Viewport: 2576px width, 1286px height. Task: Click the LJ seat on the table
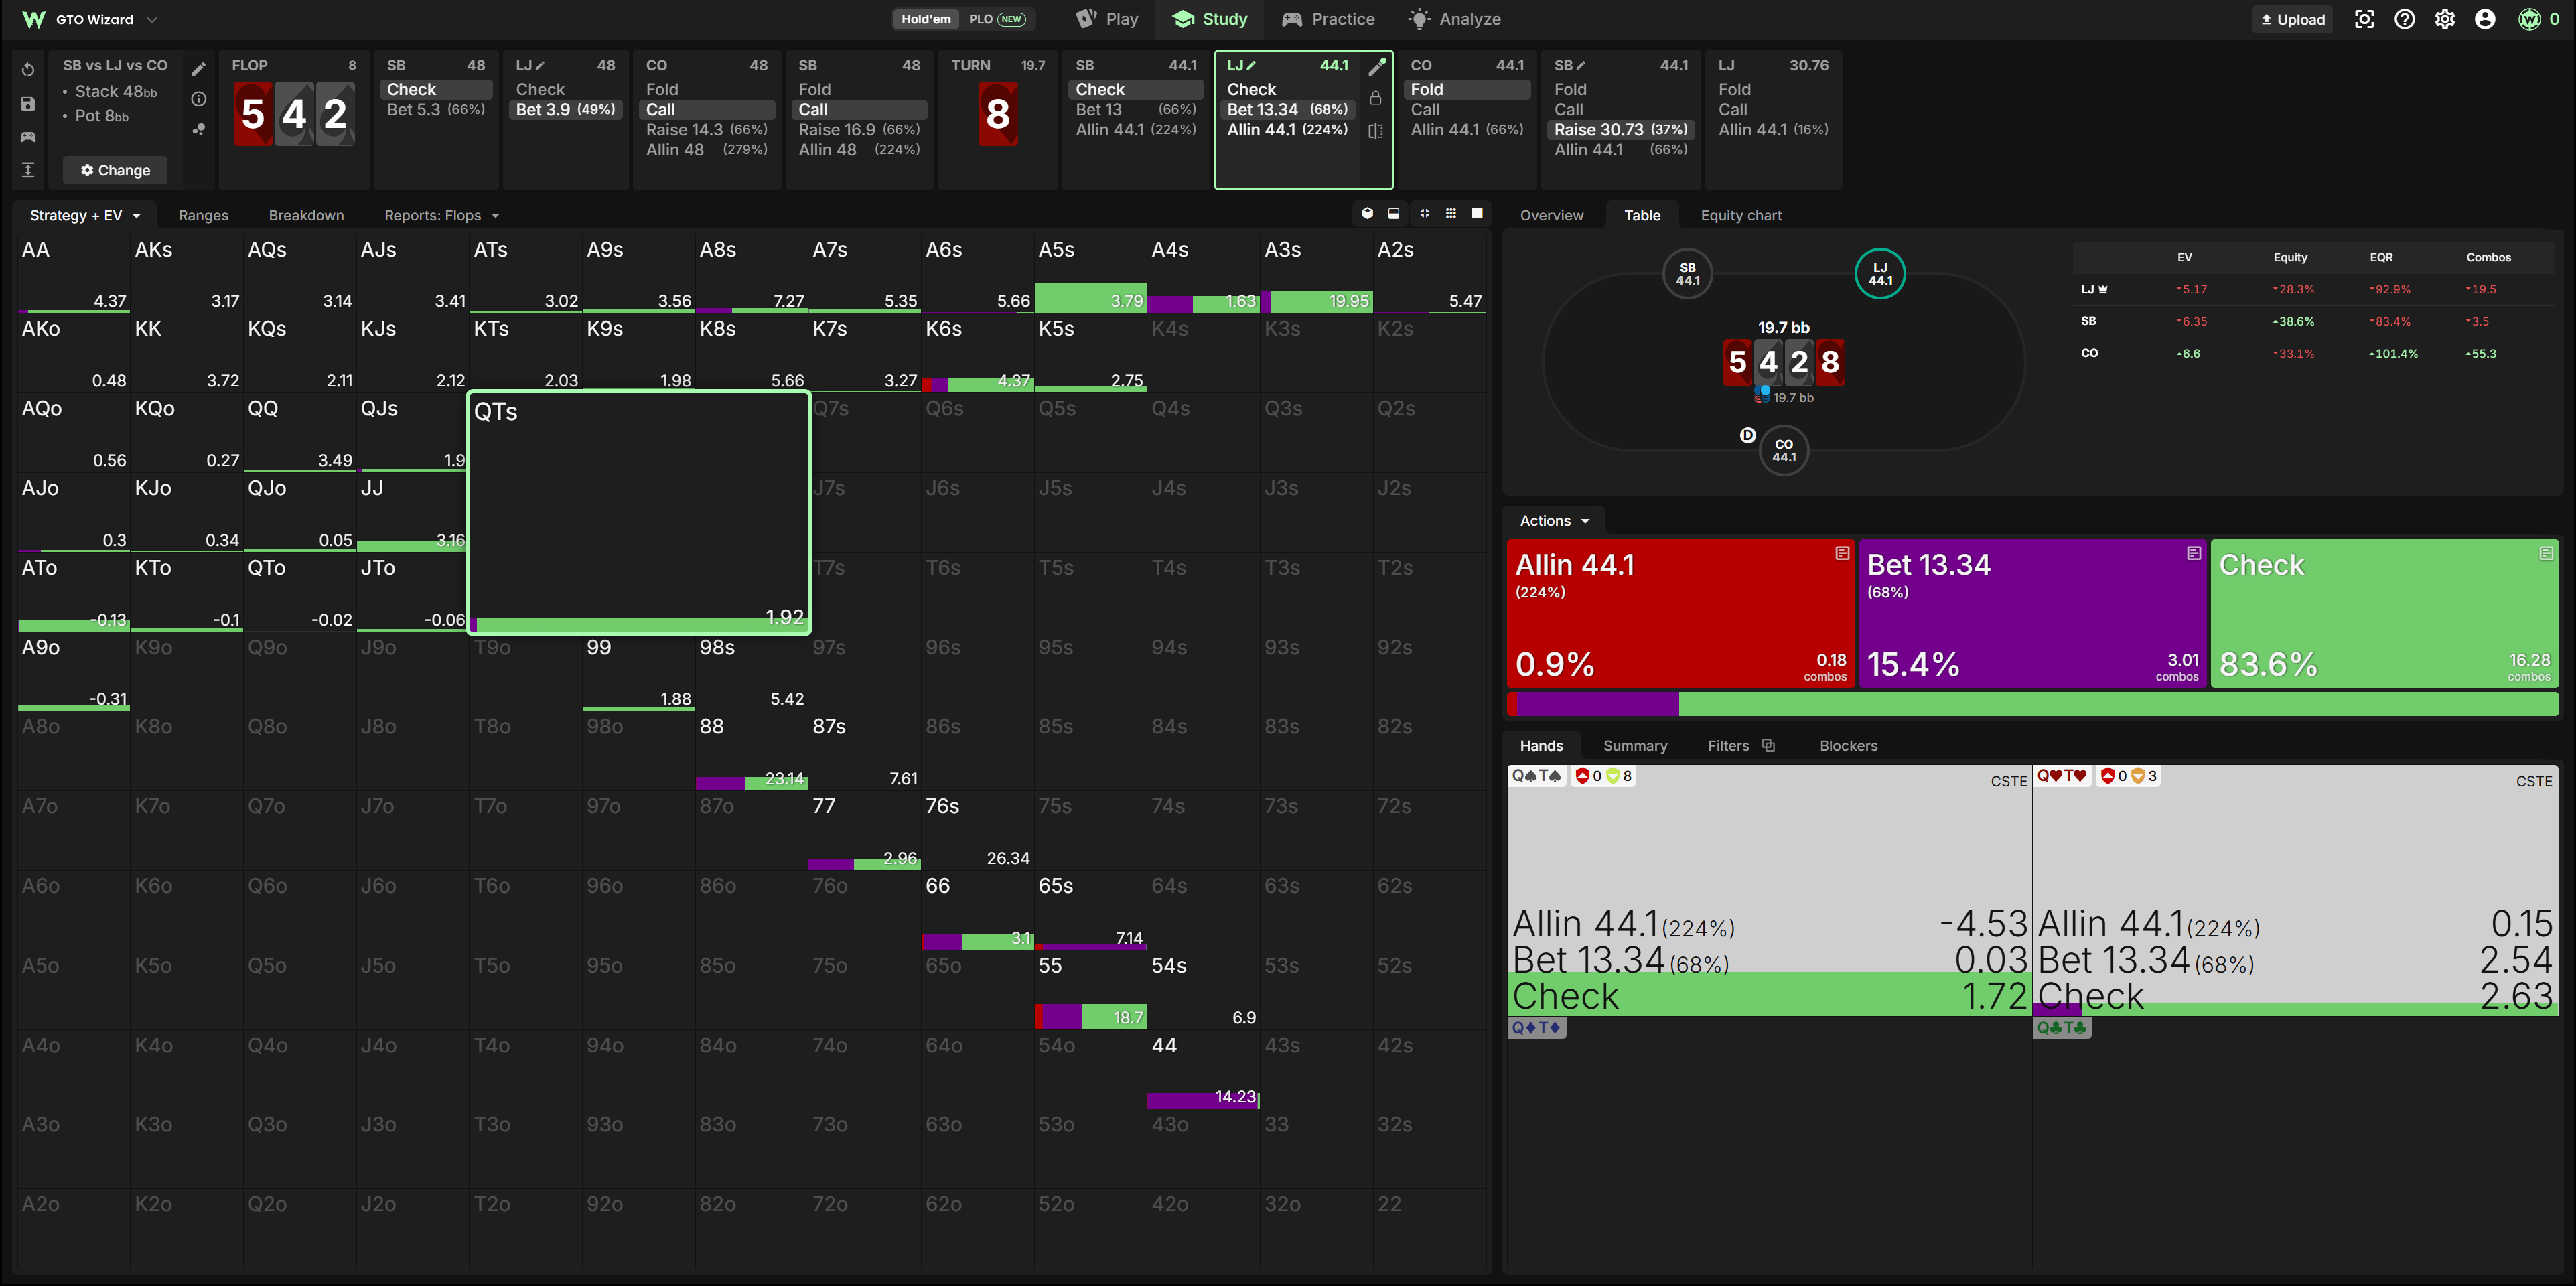1880,274
